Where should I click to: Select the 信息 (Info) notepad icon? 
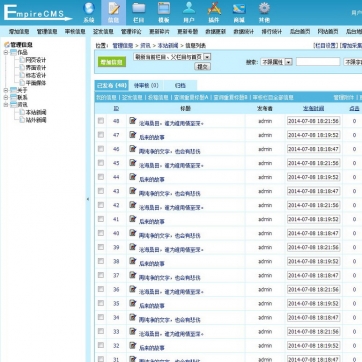(x=114, y=9)
